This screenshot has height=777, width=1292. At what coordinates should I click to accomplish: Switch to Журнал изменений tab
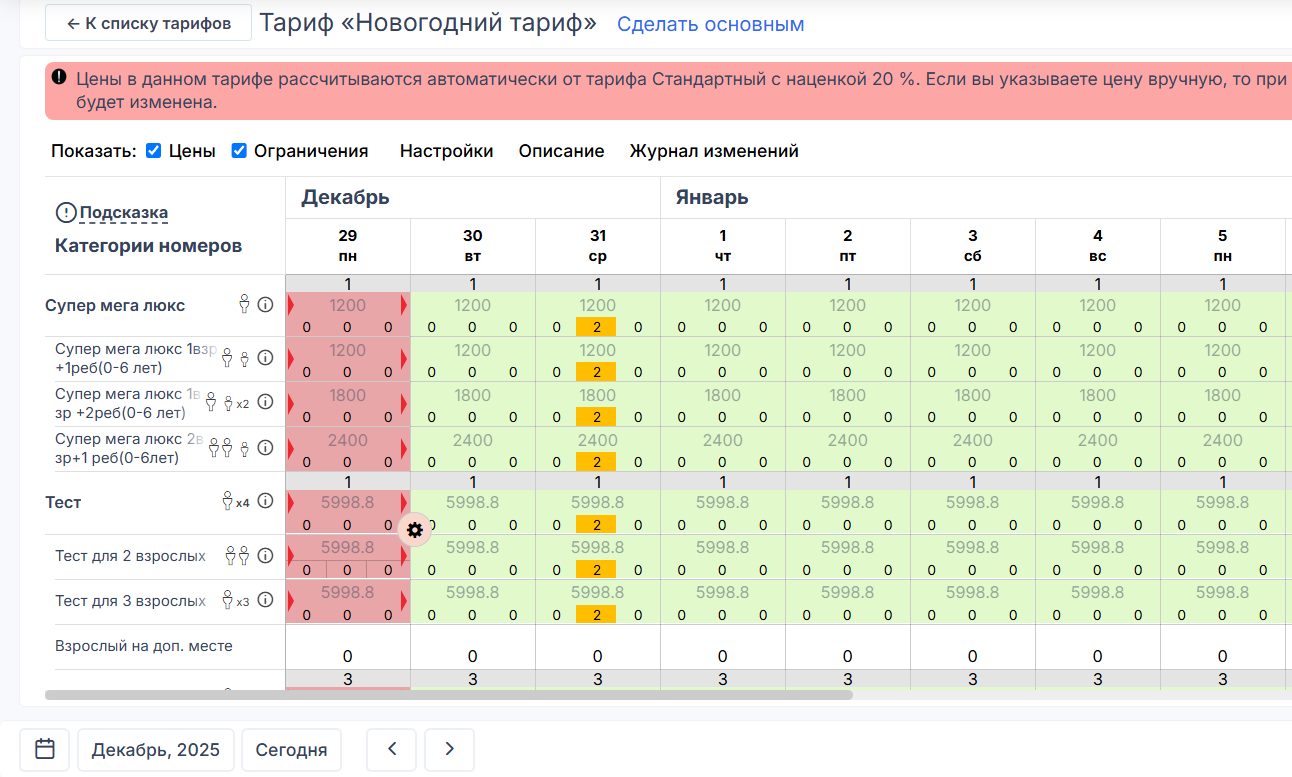click(x=713, y=151)
